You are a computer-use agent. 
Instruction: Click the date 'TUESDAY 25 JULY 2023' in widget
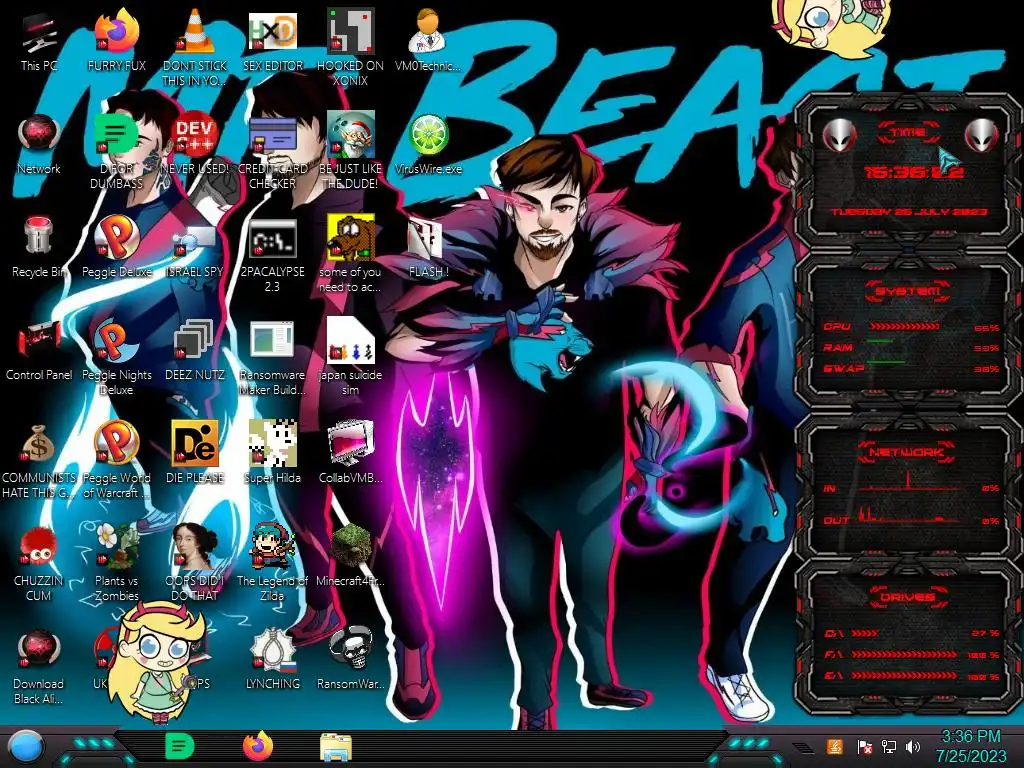pyautogui.click(x=908, y=212)
